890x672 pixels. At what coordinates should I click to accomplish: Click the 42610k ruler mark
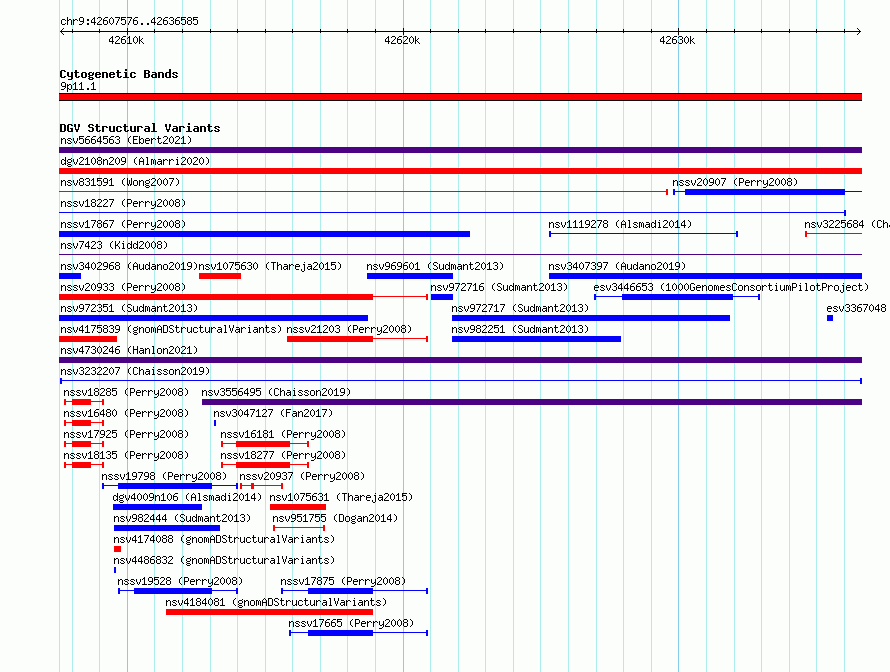[x=127, y=40]
